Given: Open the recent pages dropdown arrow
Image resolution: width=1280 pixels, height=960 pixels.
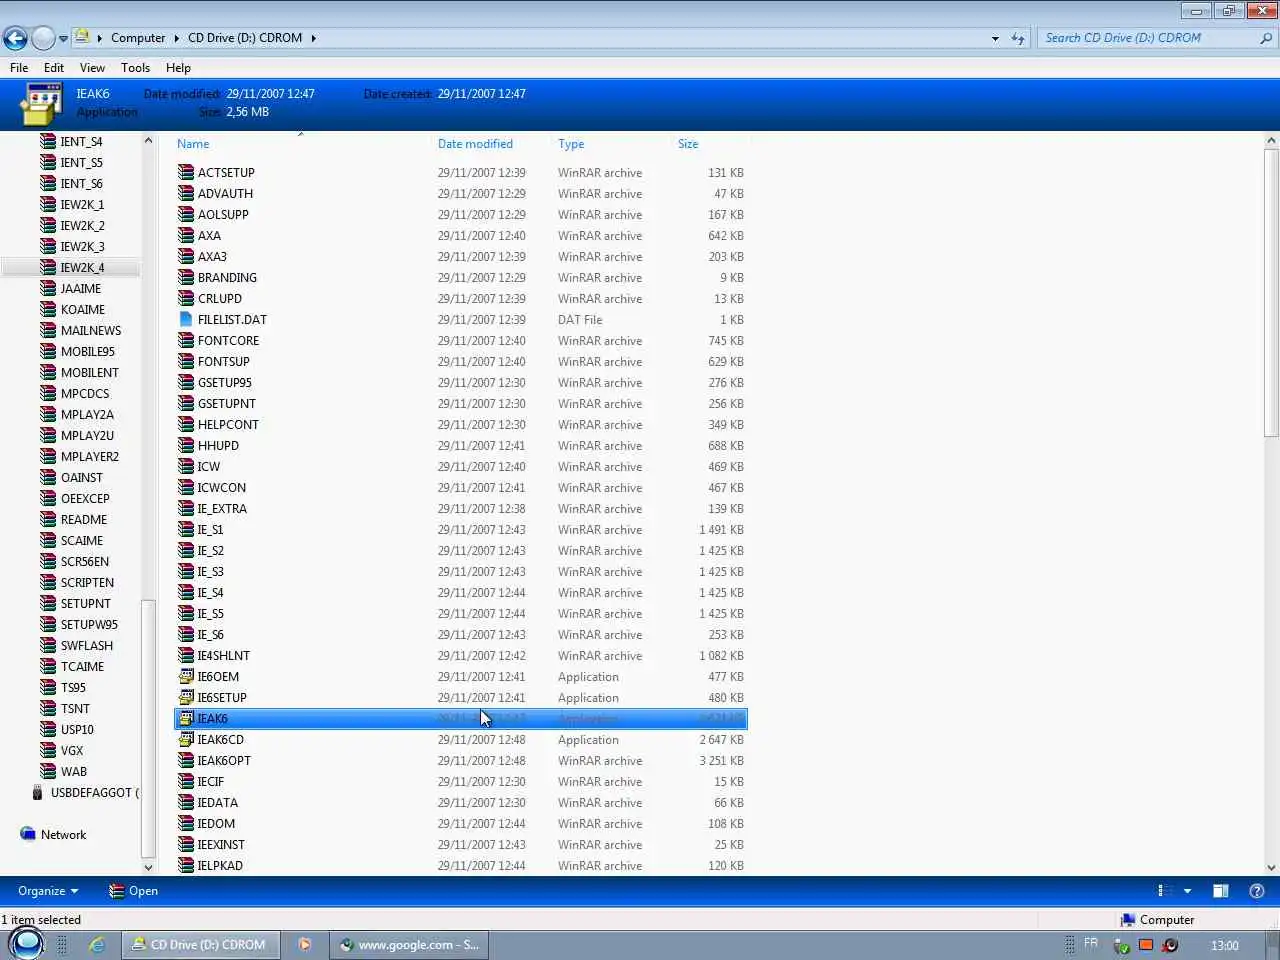Looking at the screenshot, I should (x=63, y=39).
